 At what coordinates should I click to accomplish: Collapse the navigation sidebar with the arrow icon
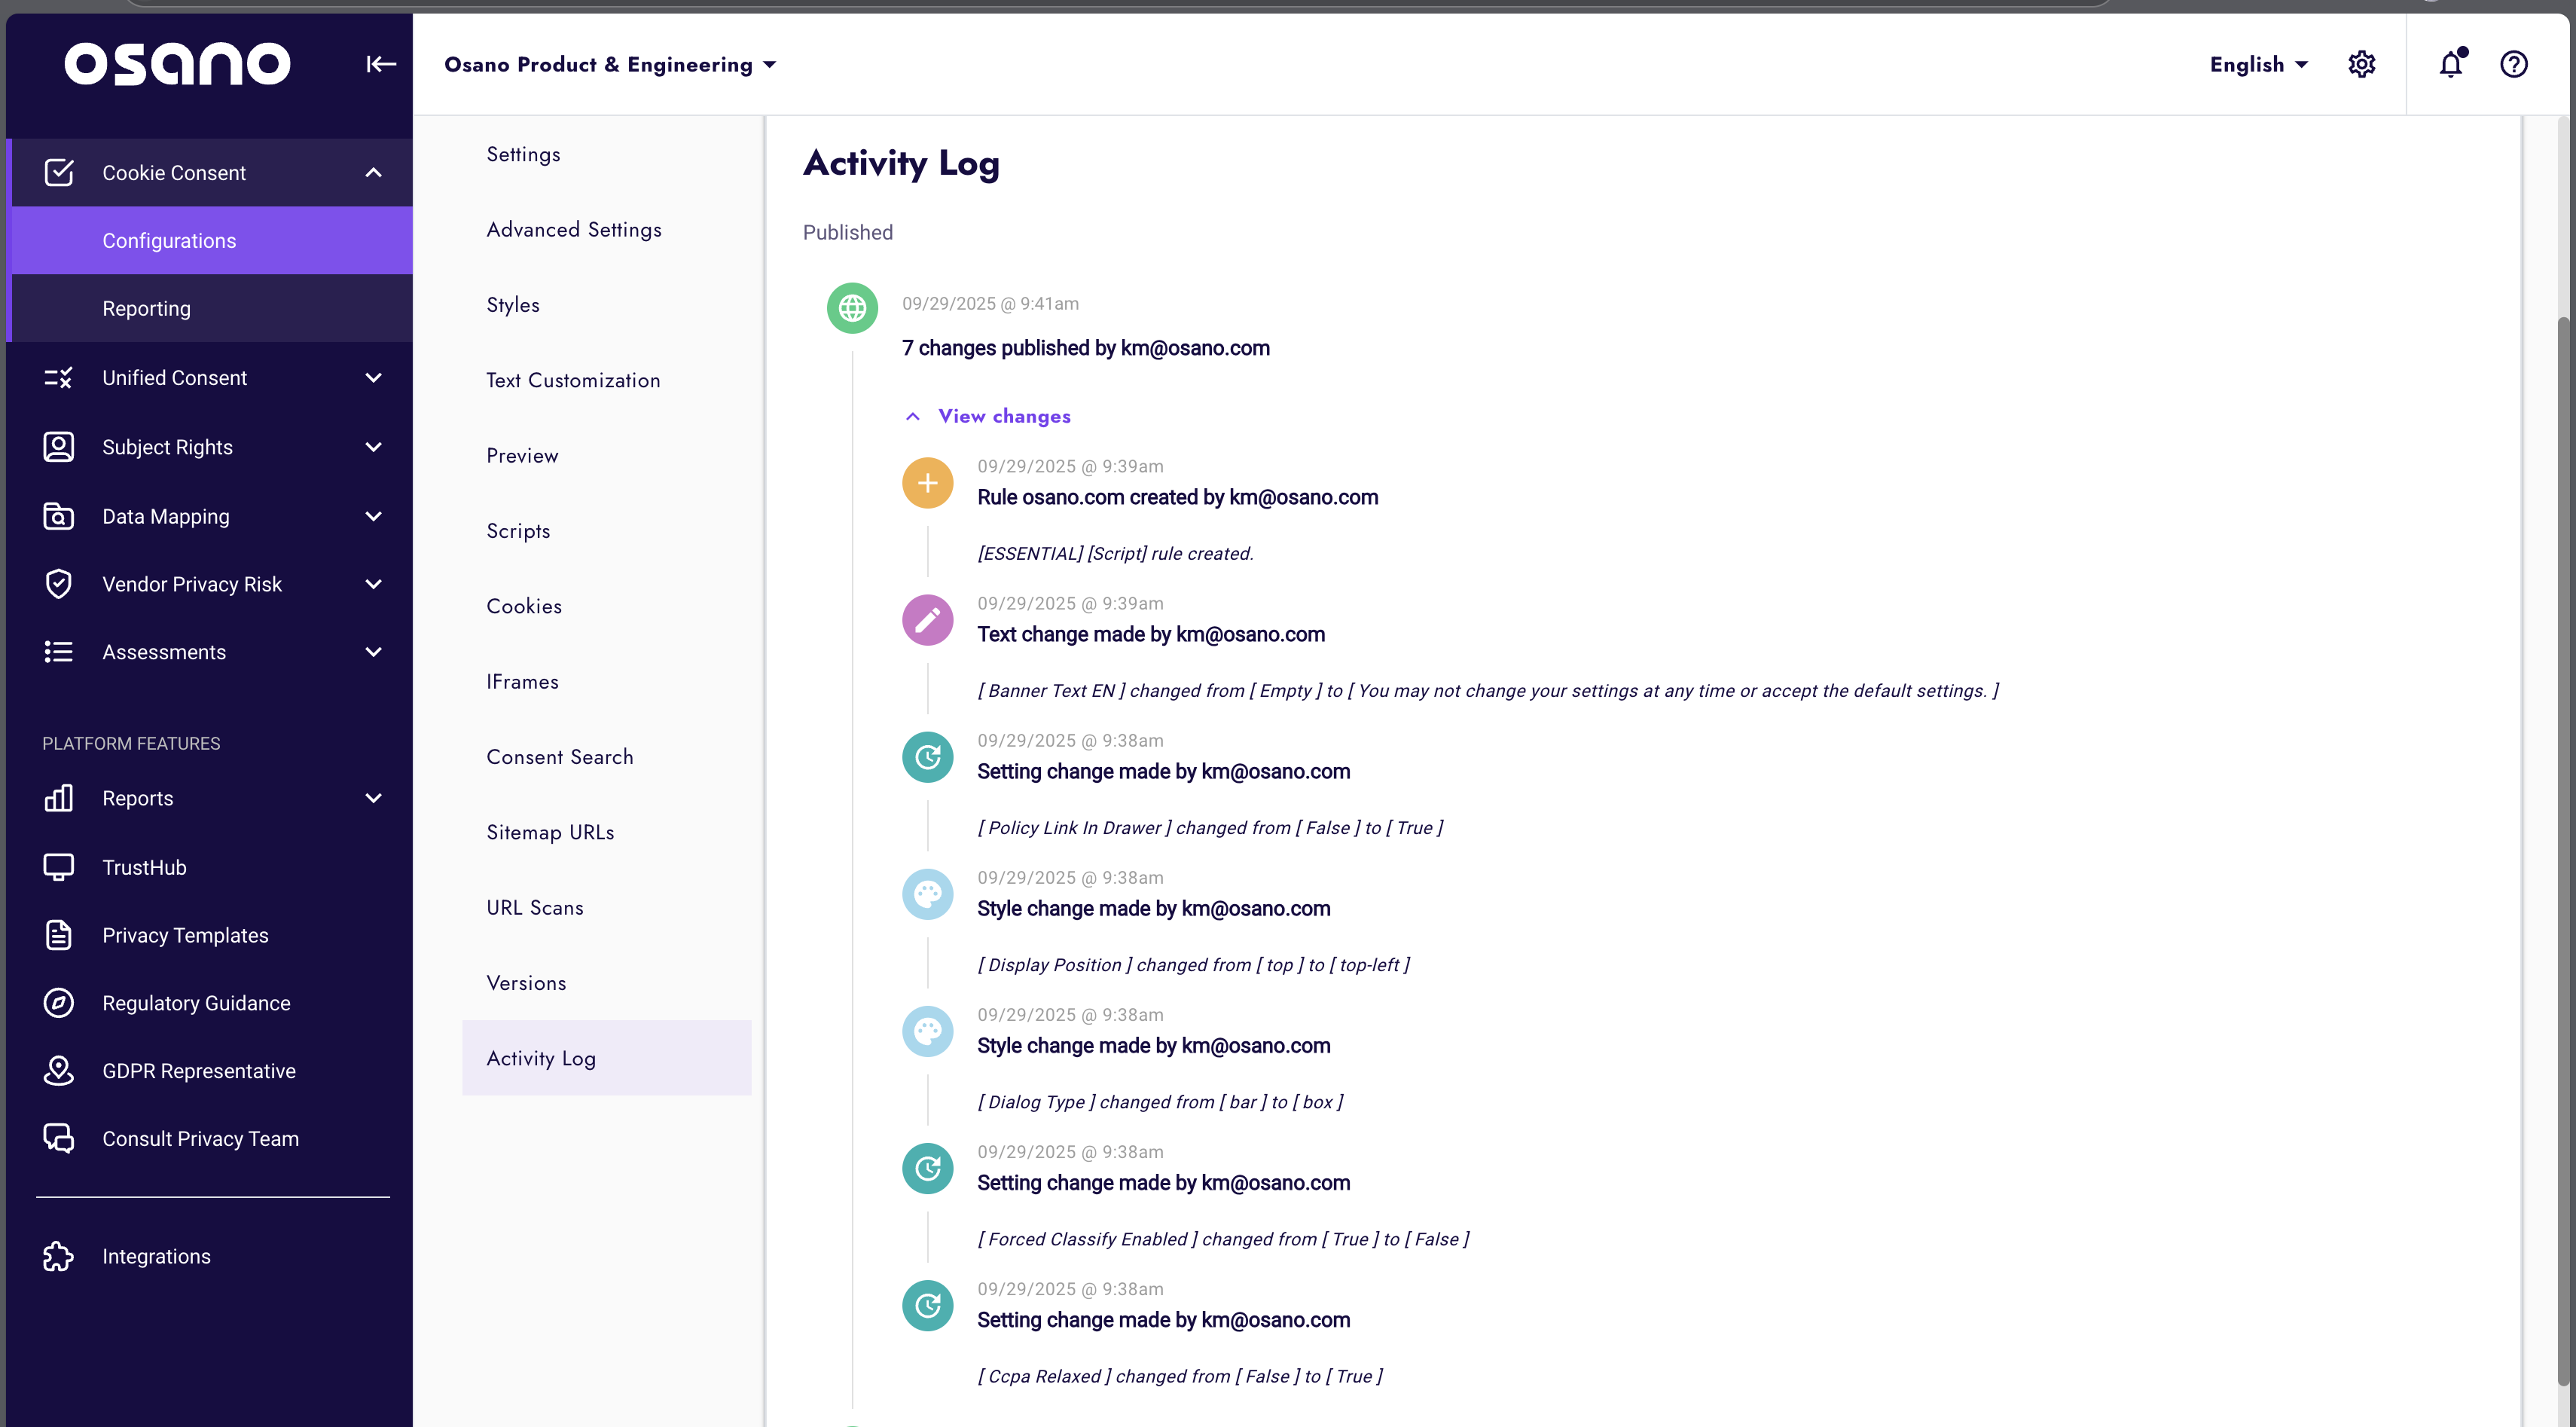381,63
